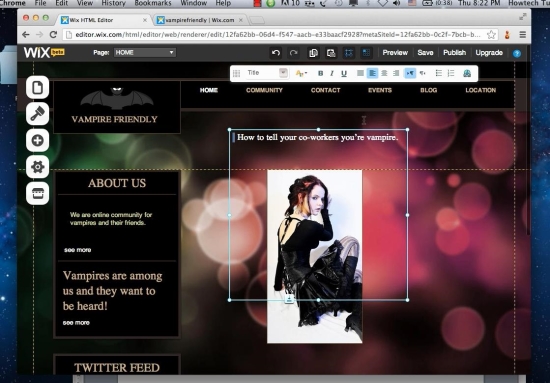Justify the text alignment
This screenshot has height=383, width=550.
(360, 73)
